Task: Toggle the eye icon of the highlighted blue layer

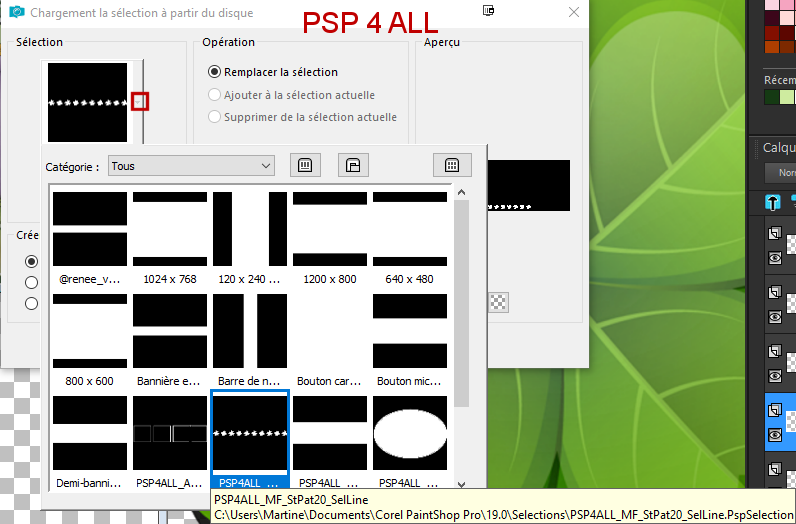Action: coord(774,435)
